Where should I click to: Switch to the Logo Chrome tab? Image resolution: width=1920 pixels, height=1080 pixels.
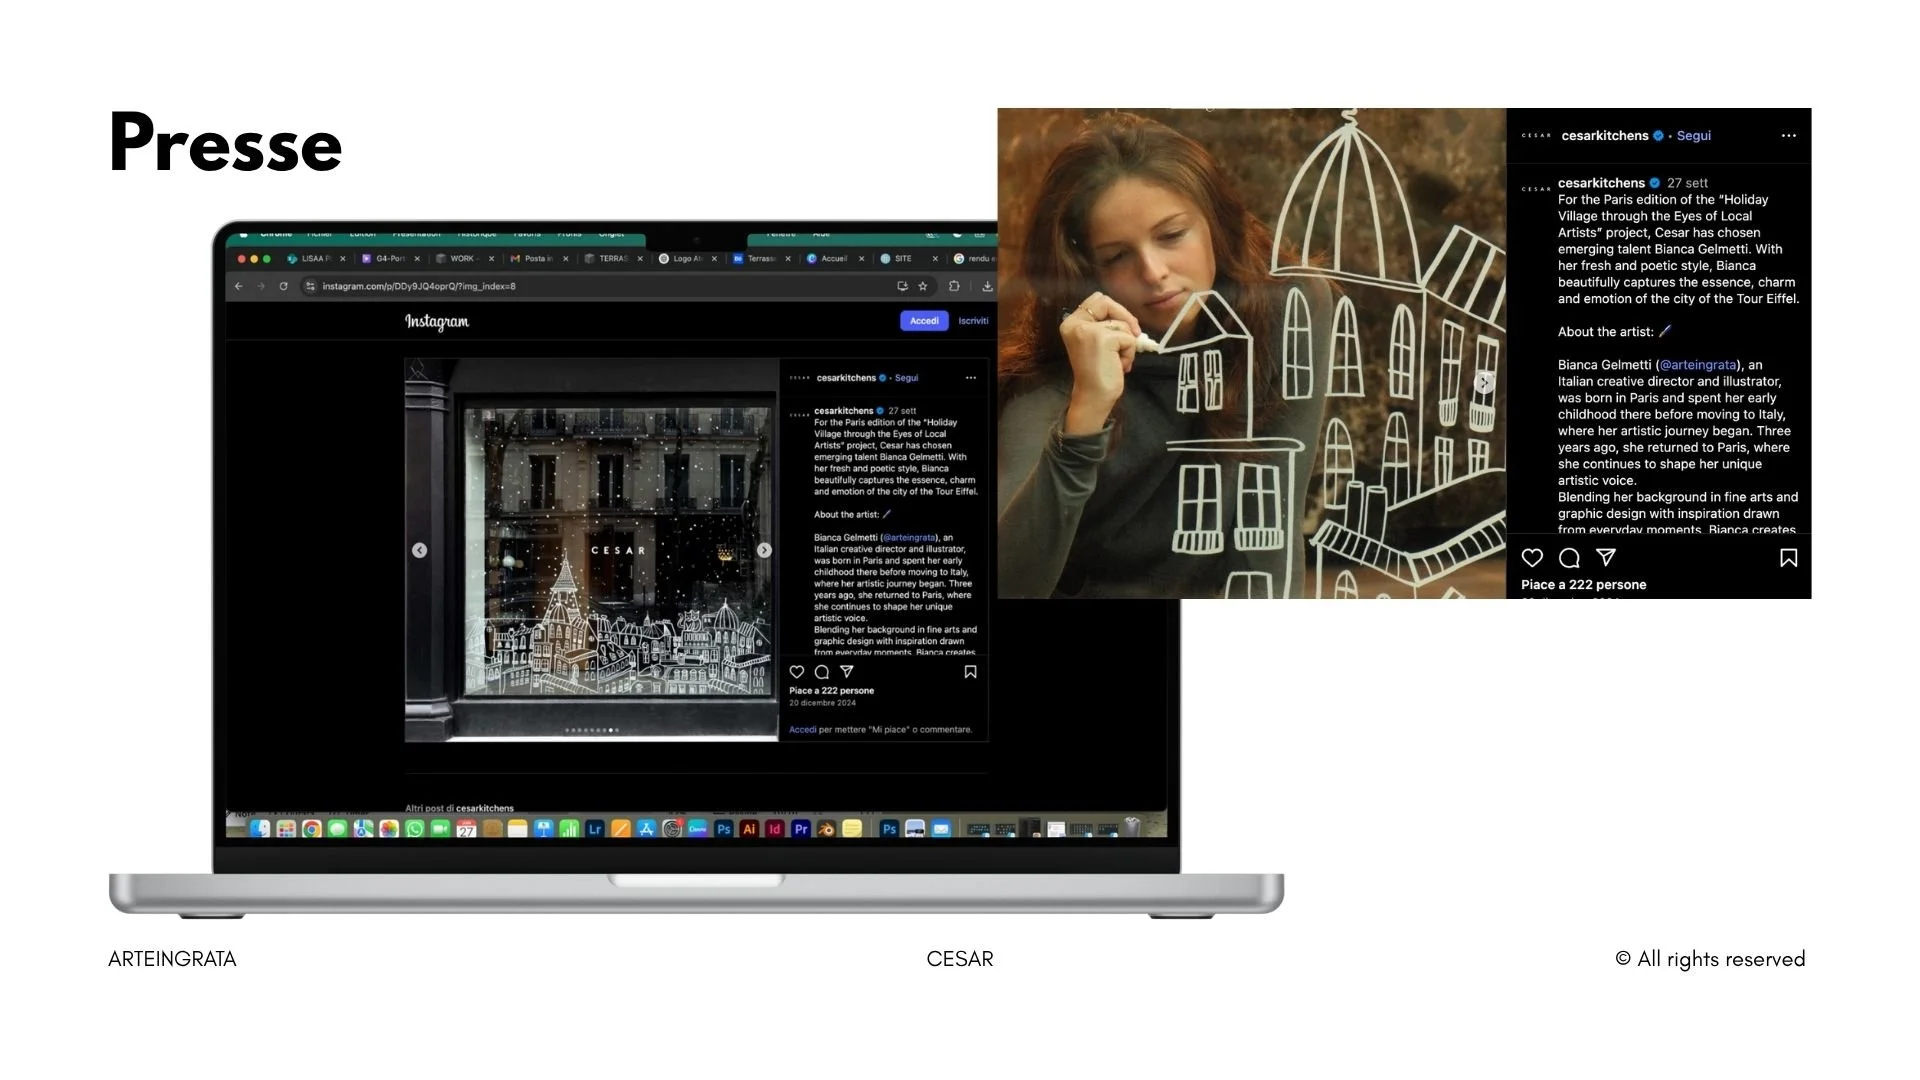[x=687, y=258]
